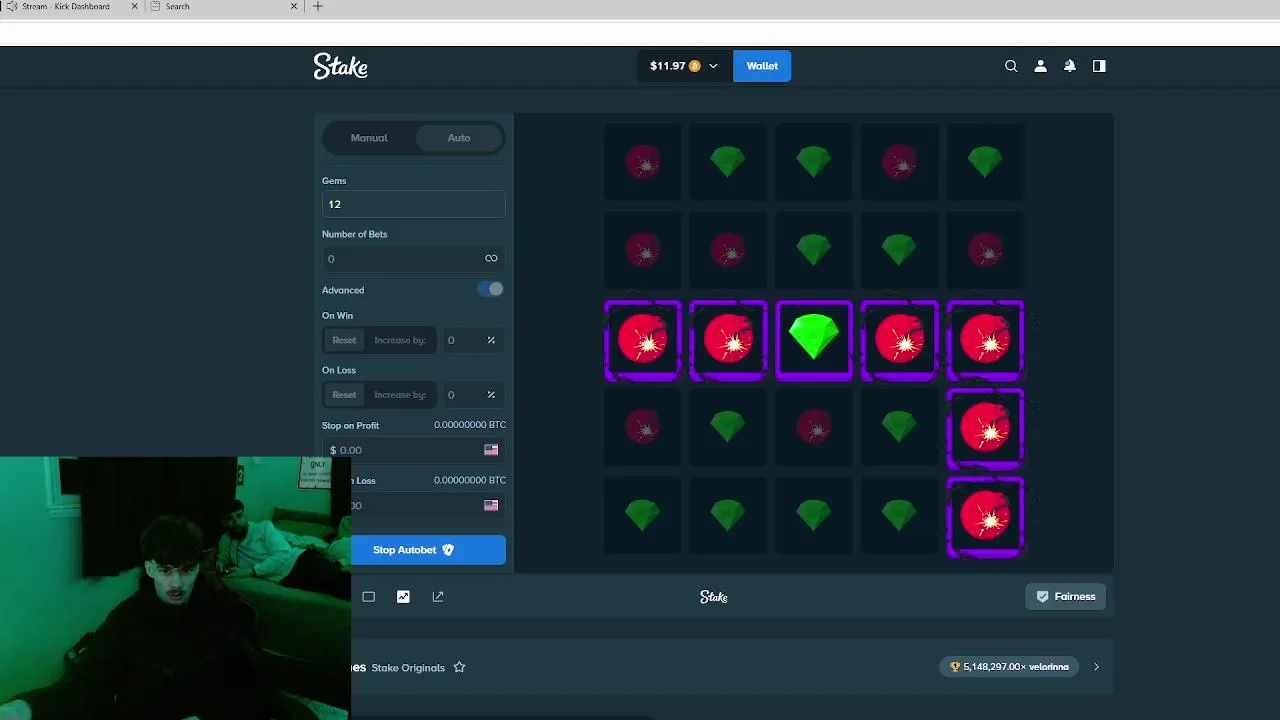Image resolution: width=1280 pixels, height=720 pixels.
Task: Open live stats chart icon
Action: pyautogui.click(x=403, y=597)
